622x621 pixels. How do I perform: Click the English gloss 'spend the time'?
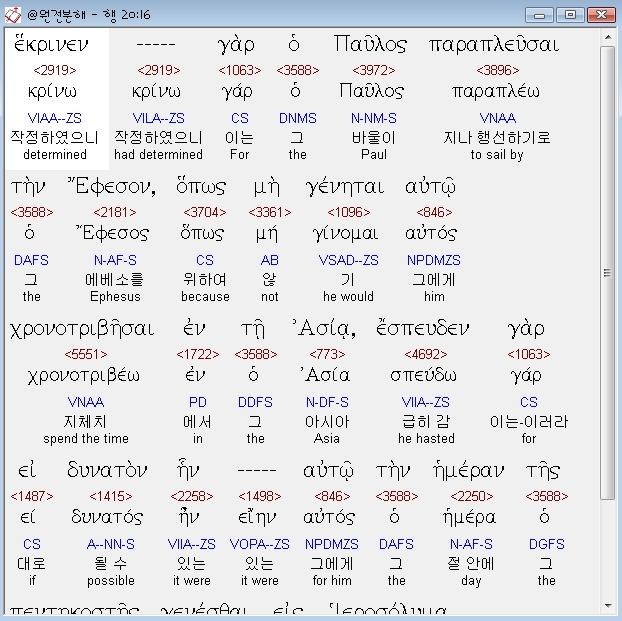tap(86, 439)
